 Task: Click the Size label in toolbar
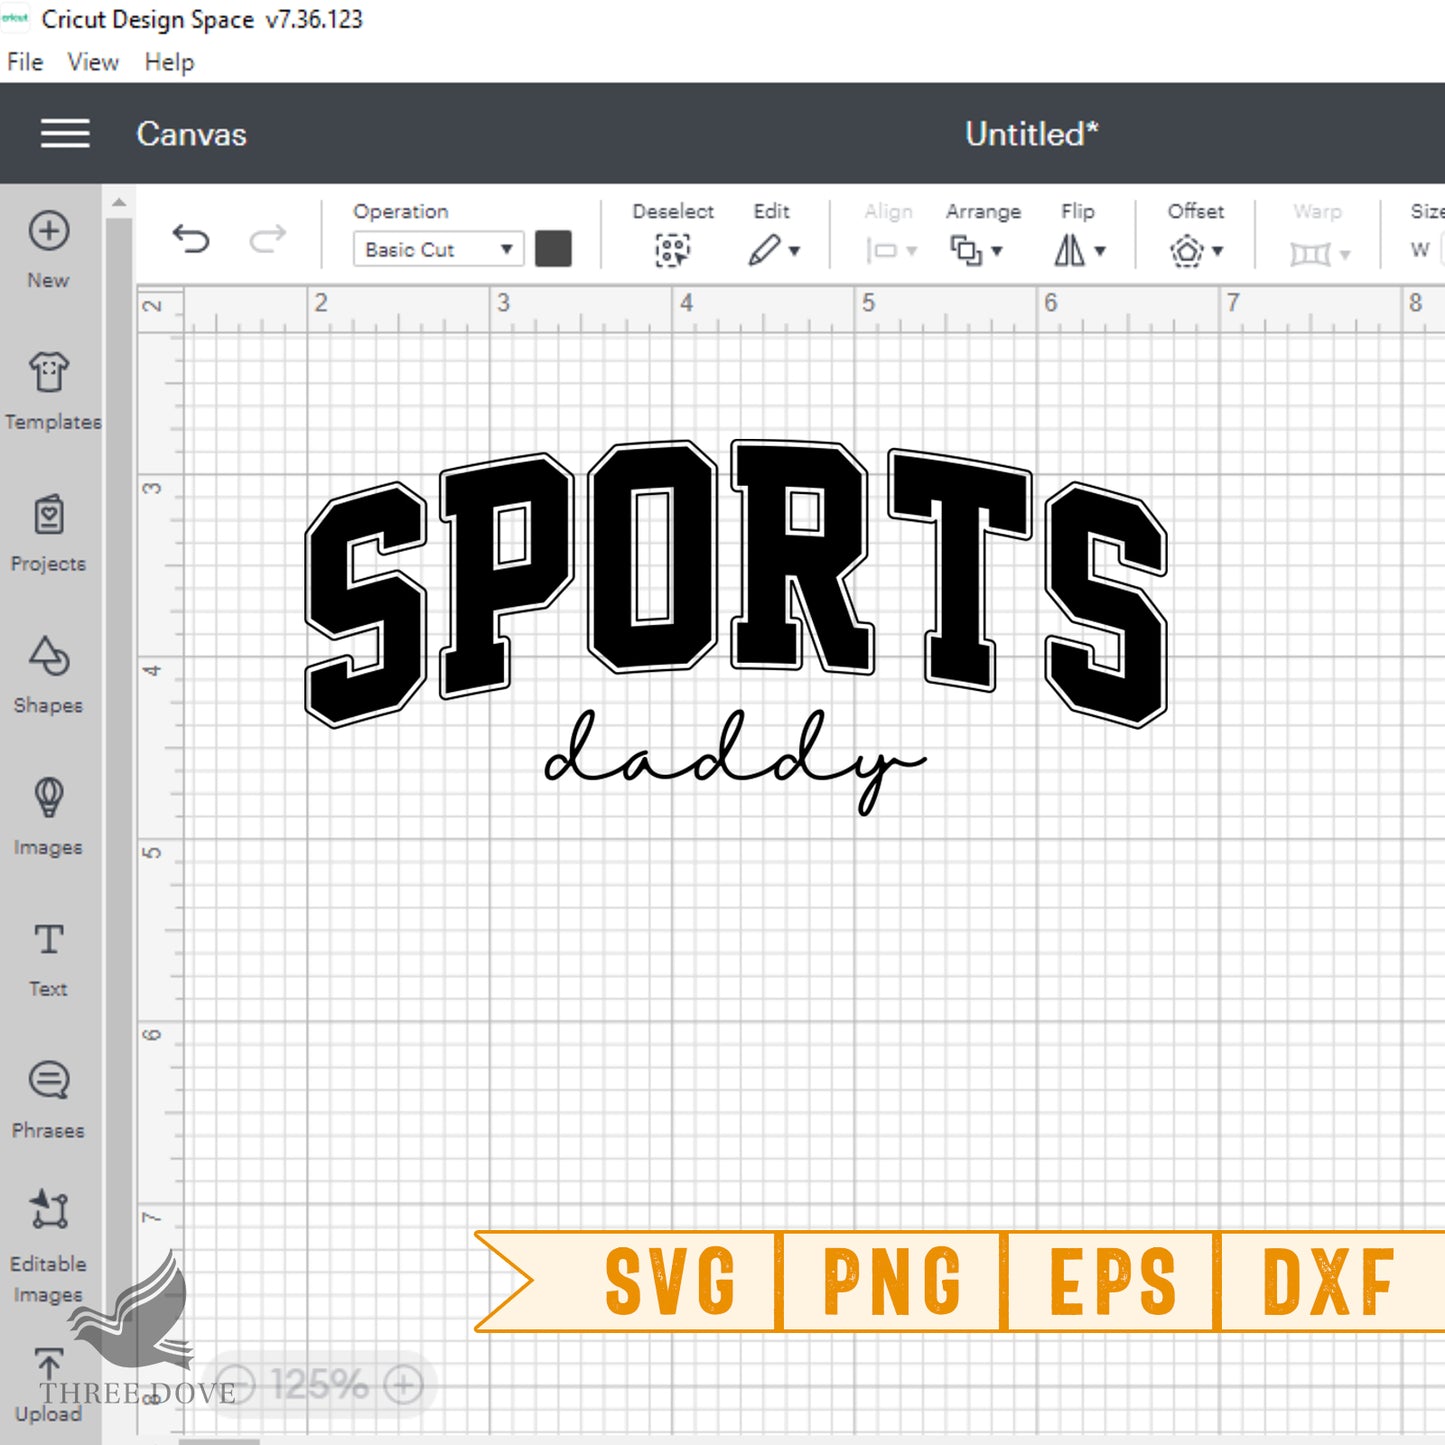pos(1427,211)
